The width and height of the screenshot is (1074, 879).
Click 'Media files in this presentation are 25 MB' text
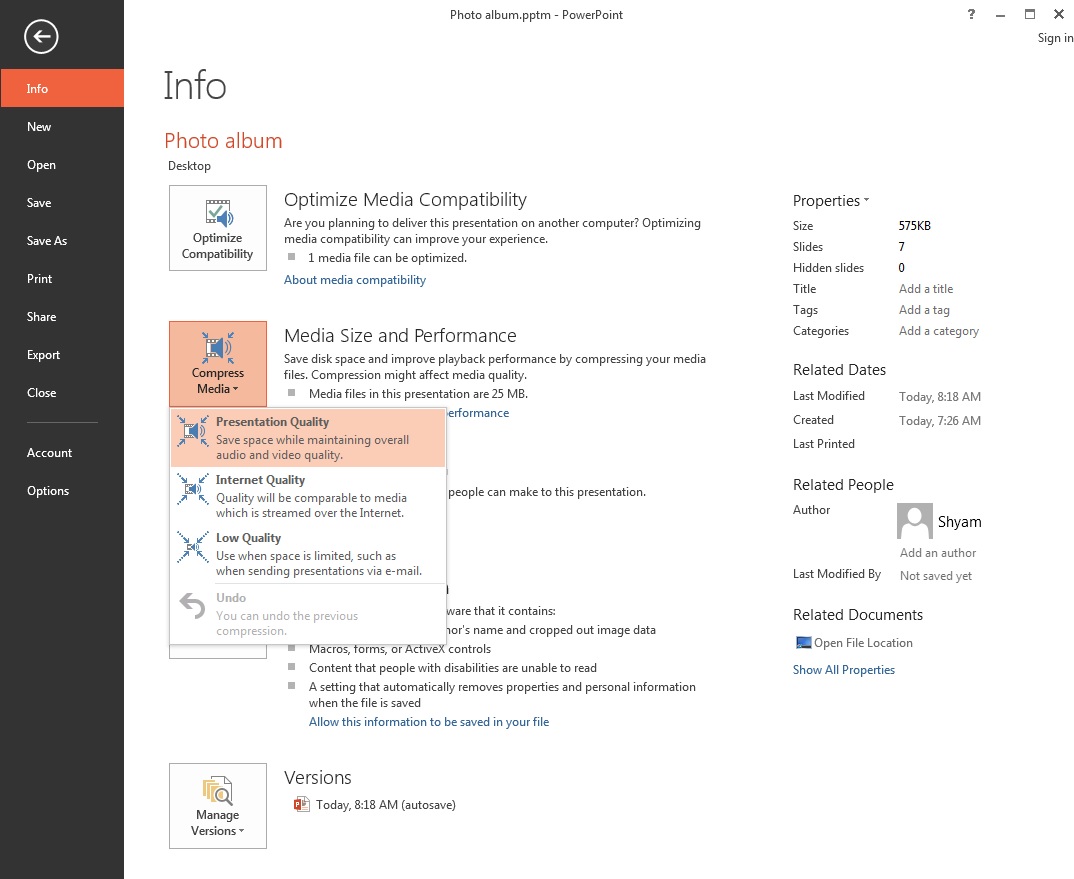coord(418,393)
